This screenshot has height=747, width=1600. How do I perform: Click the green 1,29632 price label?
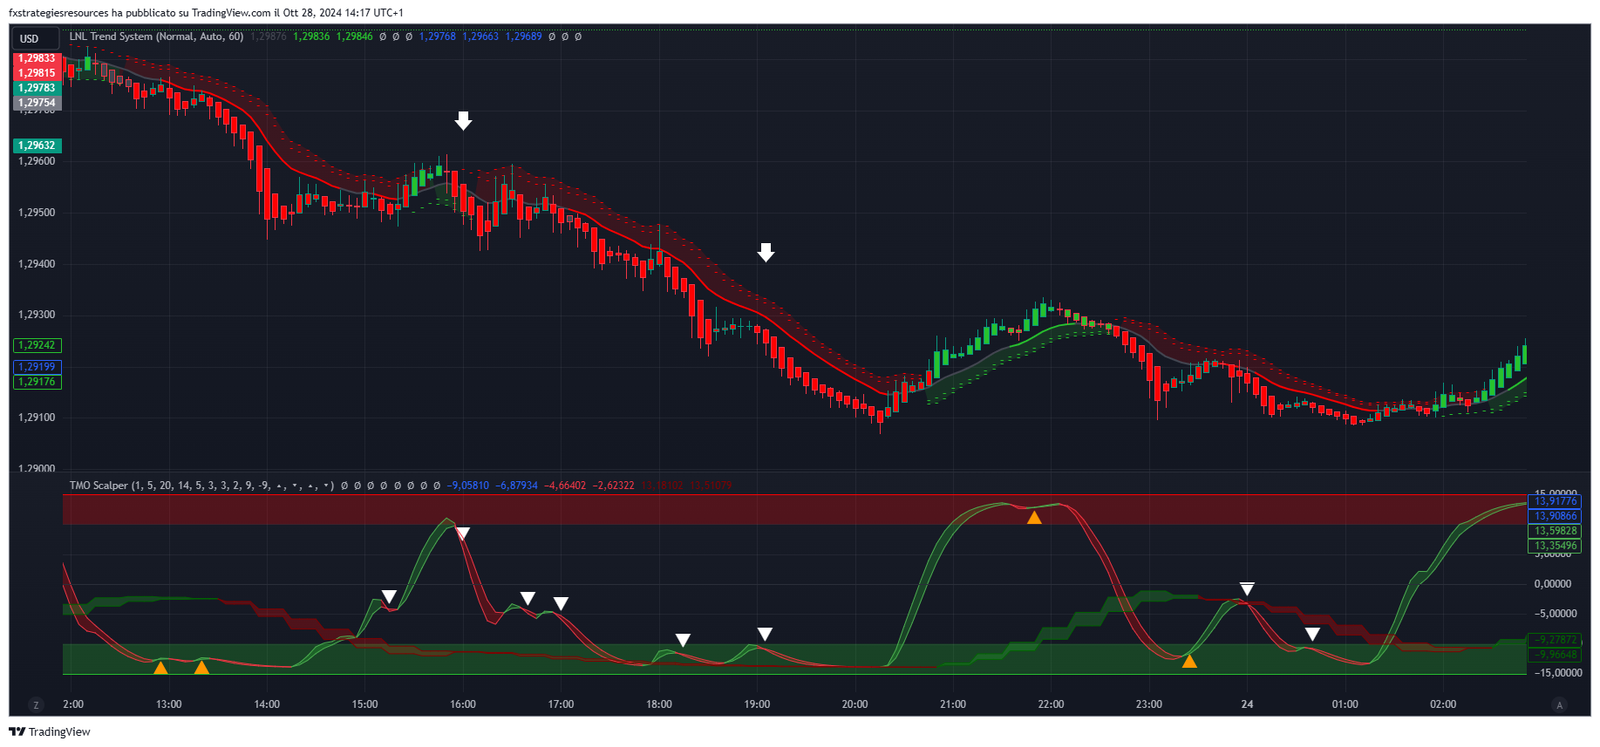tap(37, 146)
